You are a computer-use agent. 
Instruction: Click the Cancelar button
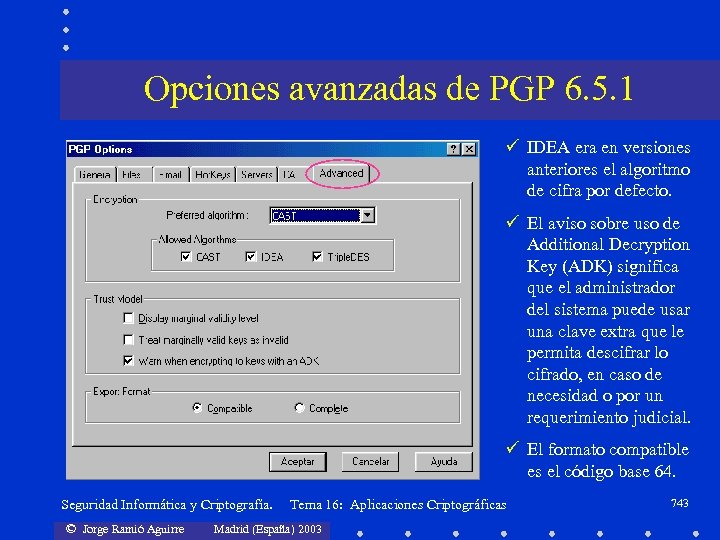click(x=370, y=461)
